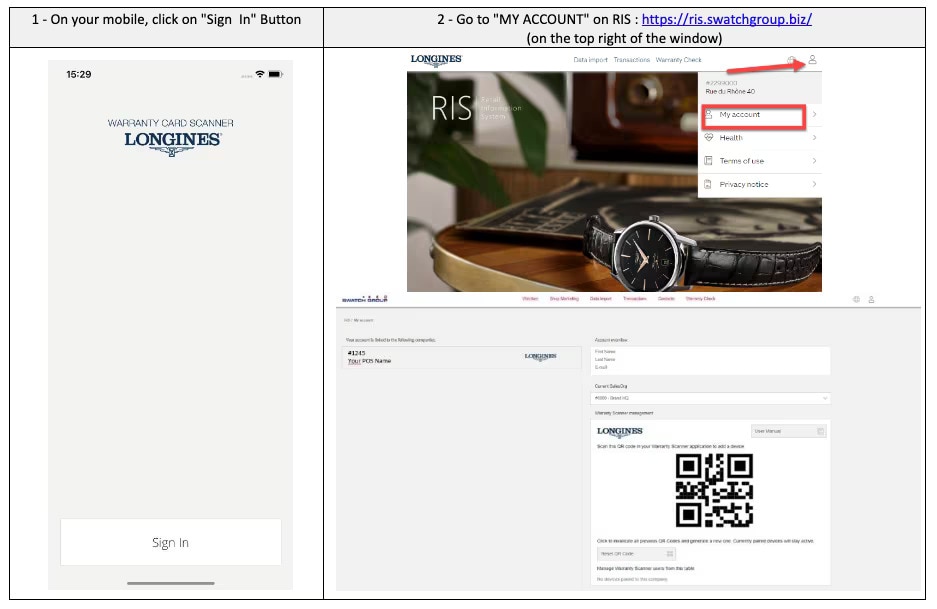Click the 'No devices paired to this company' text
The width and height of the screenshot is (937, 609).
(632, 579)
